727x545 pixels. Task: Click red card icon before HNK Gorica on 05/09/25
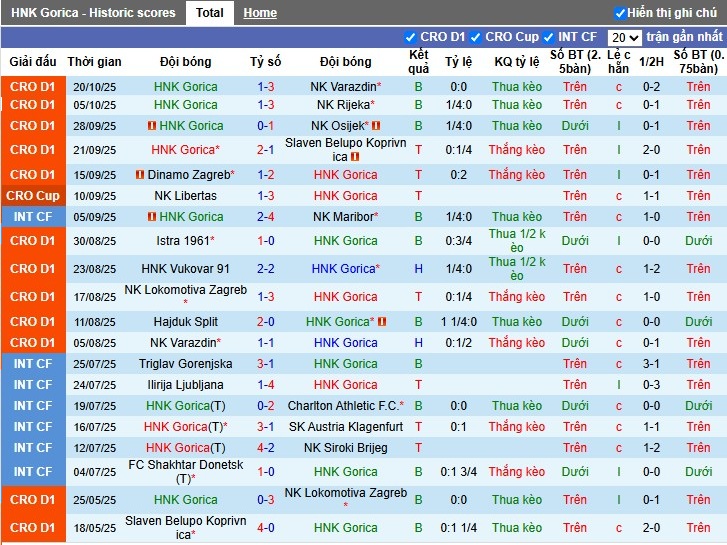tap(152, 217)
